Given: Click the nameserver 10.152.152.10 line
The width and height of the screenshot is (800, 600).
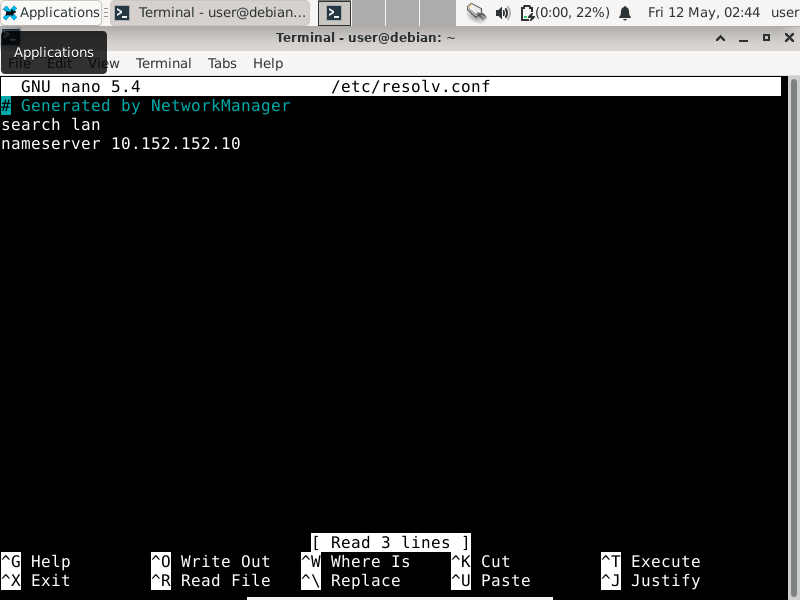Looking at the screenshot, I should pos(121,144).
